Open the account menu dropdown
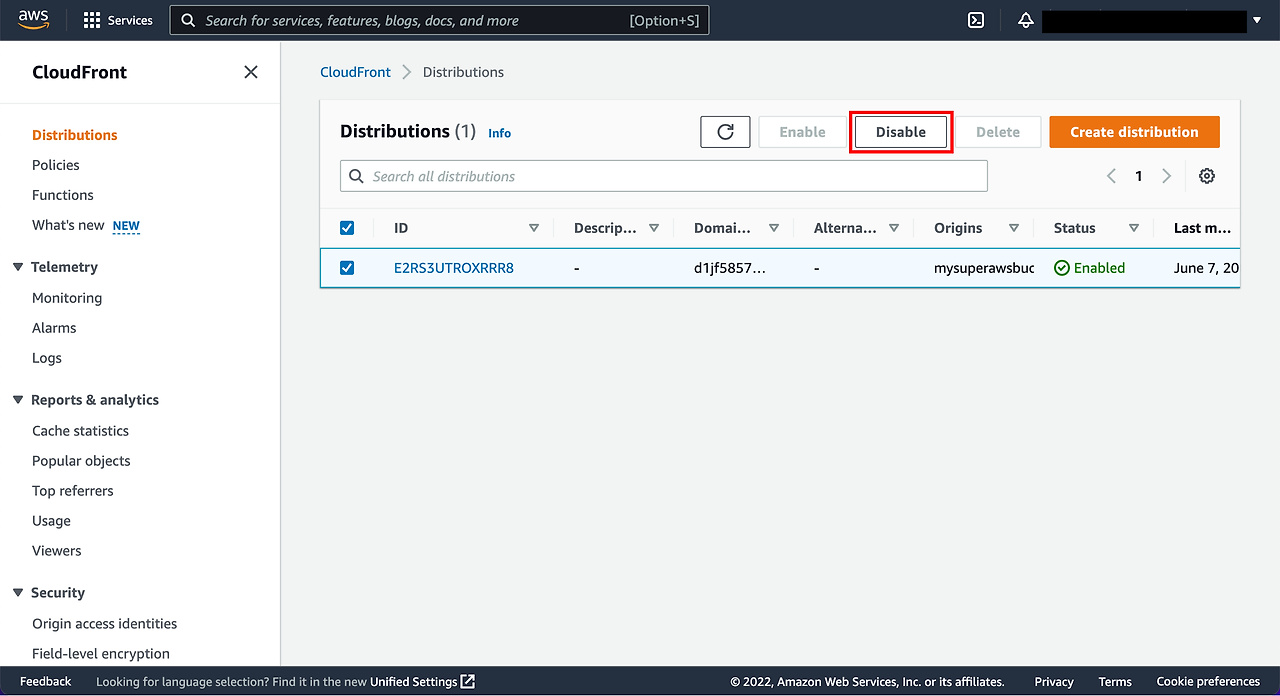Screen dimensions: 1280x696 [x=1256, y=19]
